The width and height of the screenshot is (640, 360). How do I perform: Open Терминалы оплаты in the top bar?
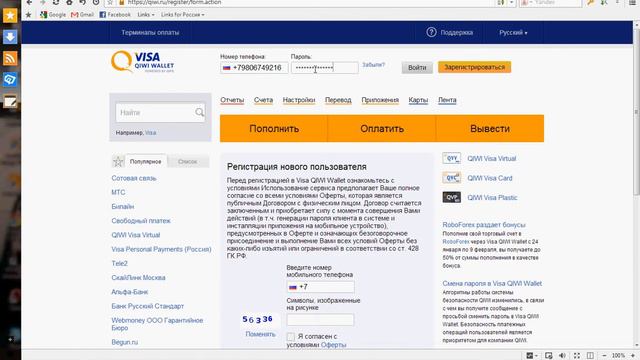pos(150,32)
